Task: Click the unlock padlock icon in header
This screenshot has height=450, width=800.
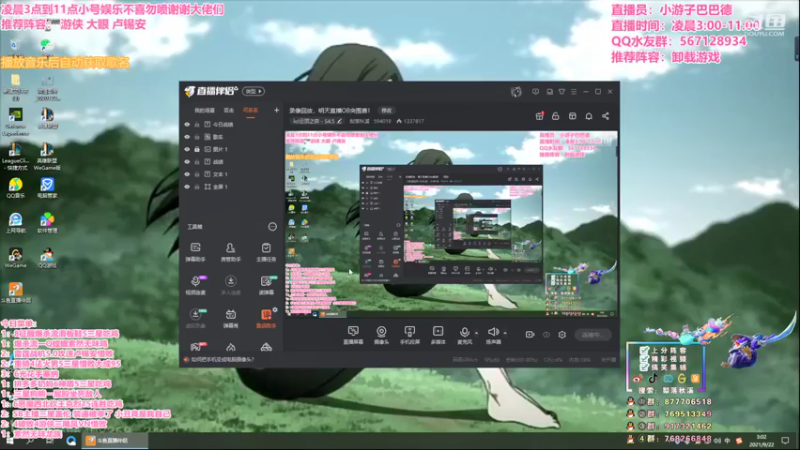Action: 556,116
